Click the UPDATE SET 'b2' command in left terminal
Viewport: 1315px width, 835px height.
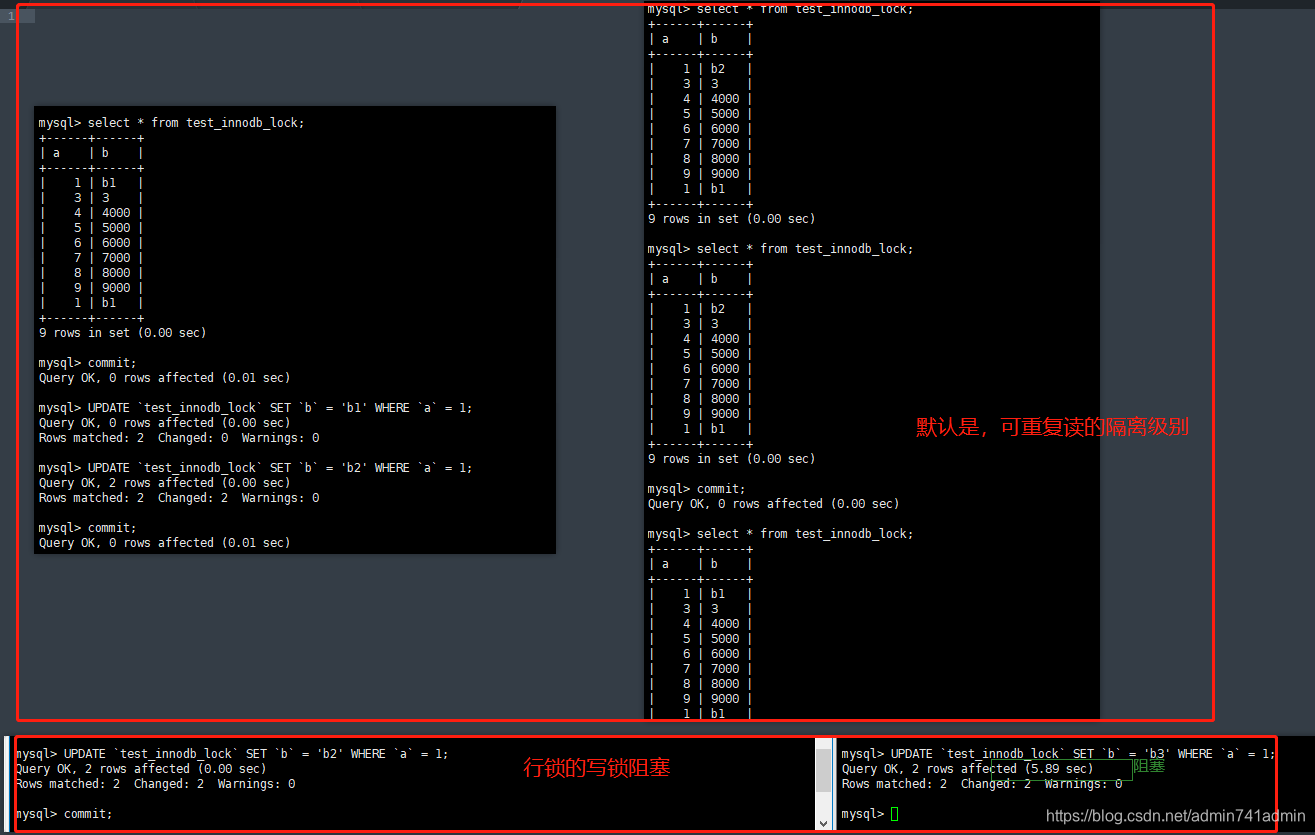tap(256, 468)
